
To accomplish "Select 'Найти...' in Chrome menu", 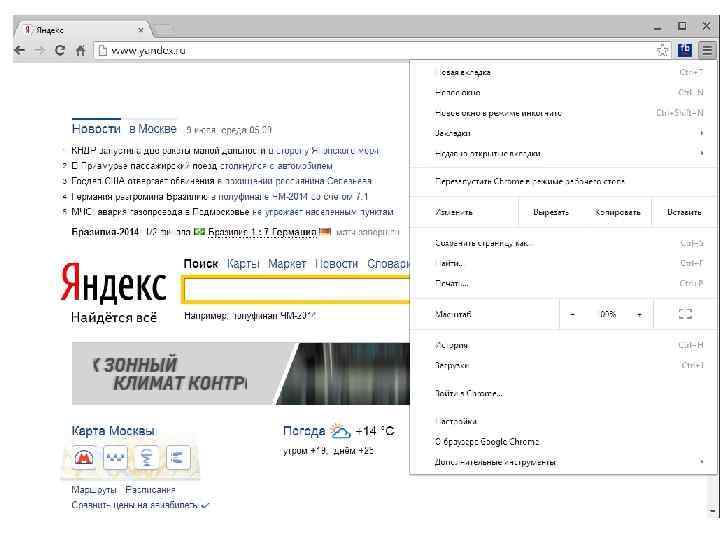I will coord(564,263).
